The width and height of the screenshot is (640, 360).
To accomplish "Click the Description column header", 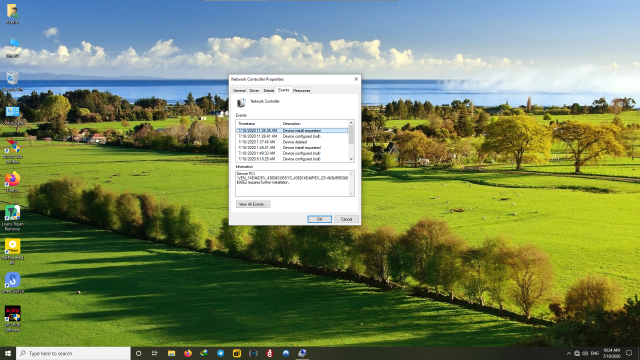I will pyautogui.click(x=314, y=123).
